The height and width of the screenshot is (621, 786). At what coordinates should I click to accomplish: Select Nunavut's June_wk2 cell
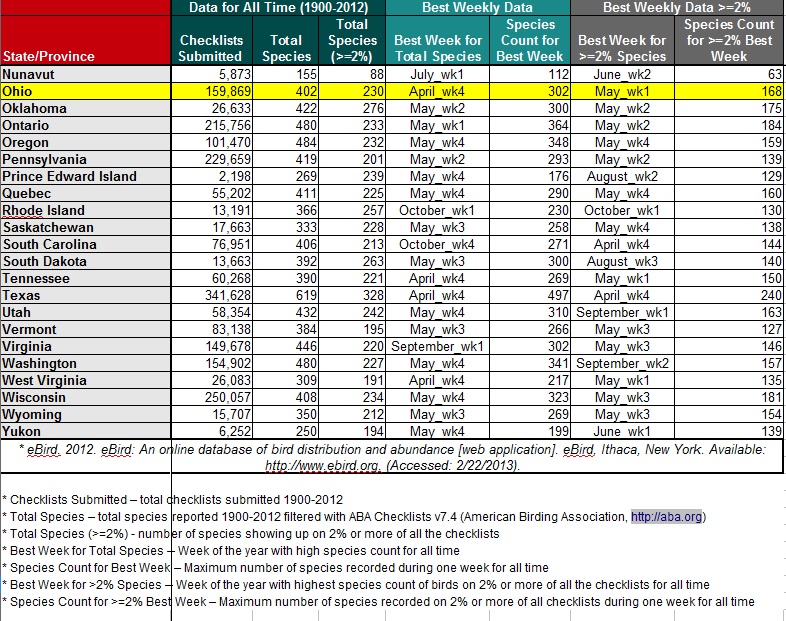coord(622,74)
